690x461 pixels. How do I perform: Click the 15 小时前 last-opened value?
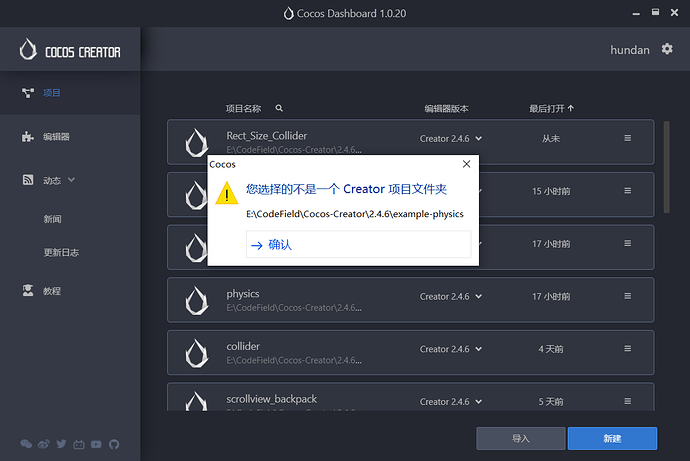[x=551, y=191]
